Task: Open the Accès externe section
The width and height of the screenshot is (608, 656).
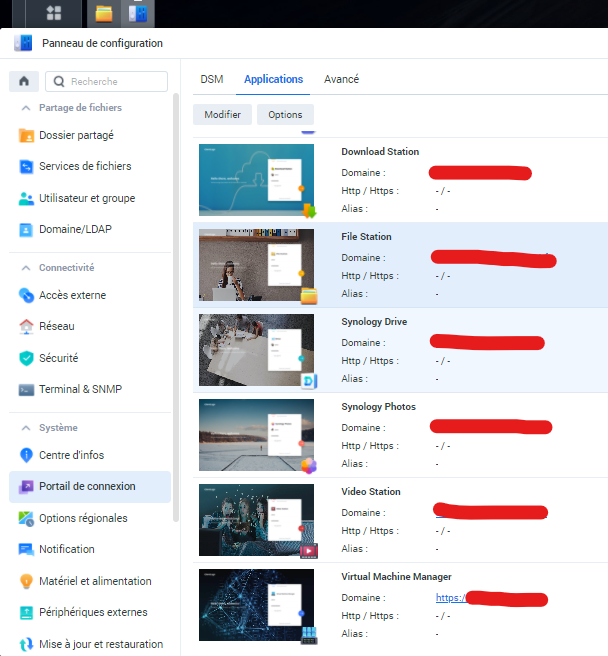Action: [71, 295]
